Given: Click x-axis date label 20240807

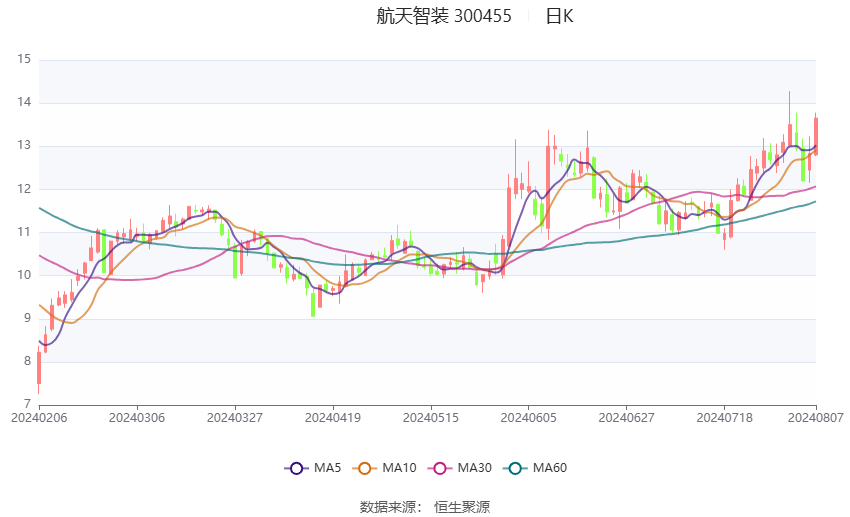Looking at the screenshot, I should (x=816, y=418).
